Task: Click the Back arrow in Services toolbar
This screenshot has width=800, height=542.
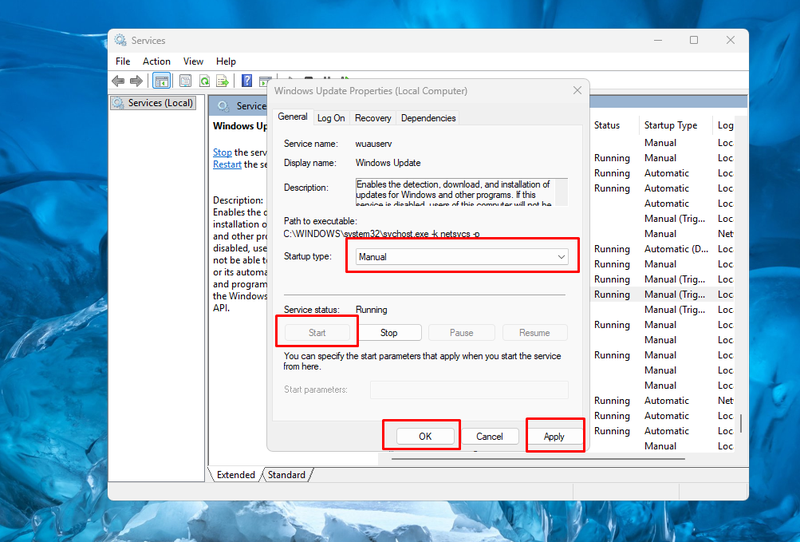Action: coord(118,81)
